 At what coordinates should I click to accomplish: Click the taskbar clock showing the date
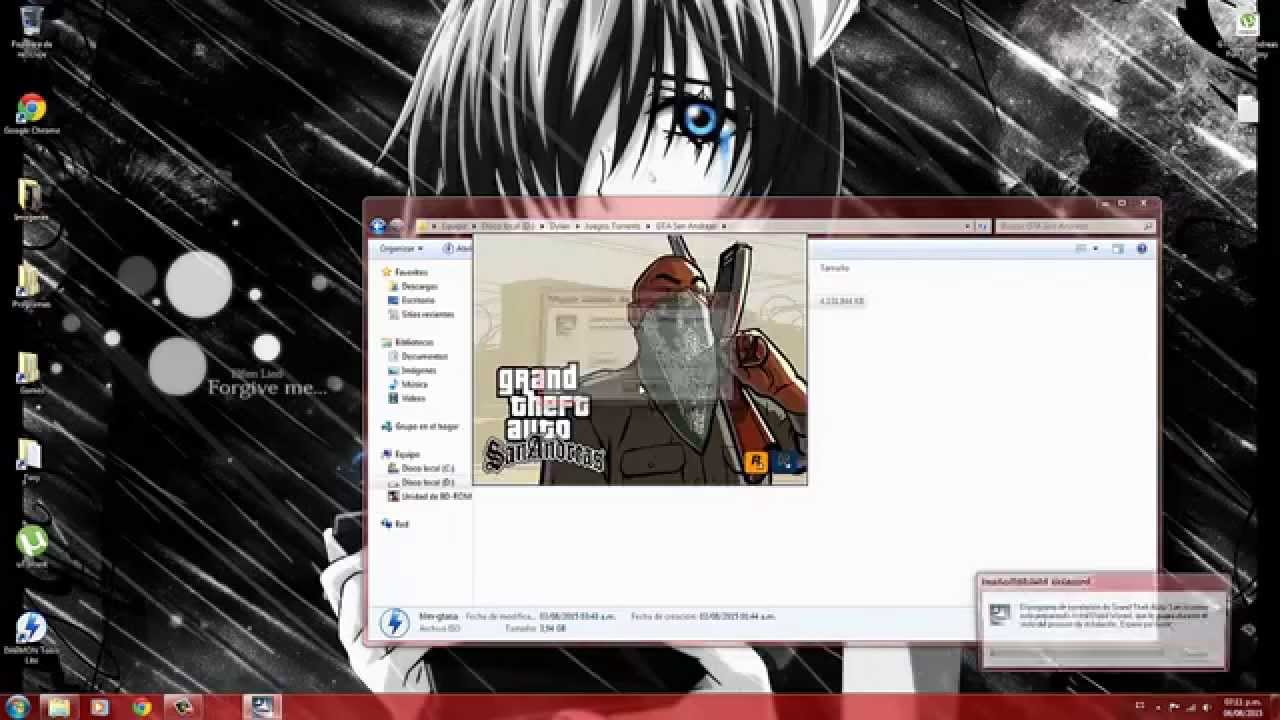pyautogui.click(x=1245, y=707)
